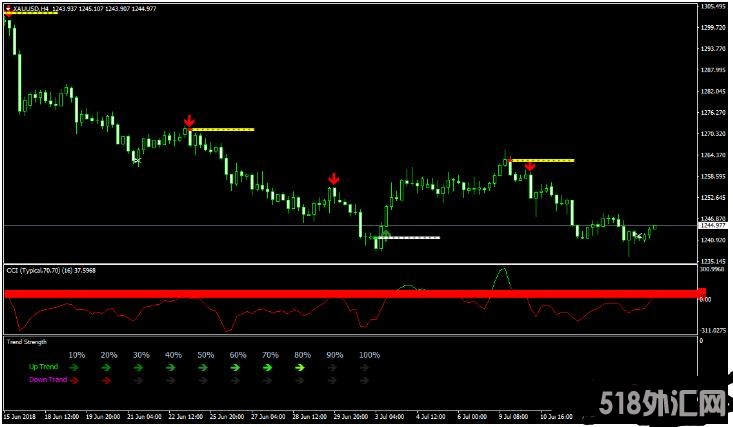Click the dimmed Down Trend 70% arrow
The image size is (733, 427).
point(267,380)
